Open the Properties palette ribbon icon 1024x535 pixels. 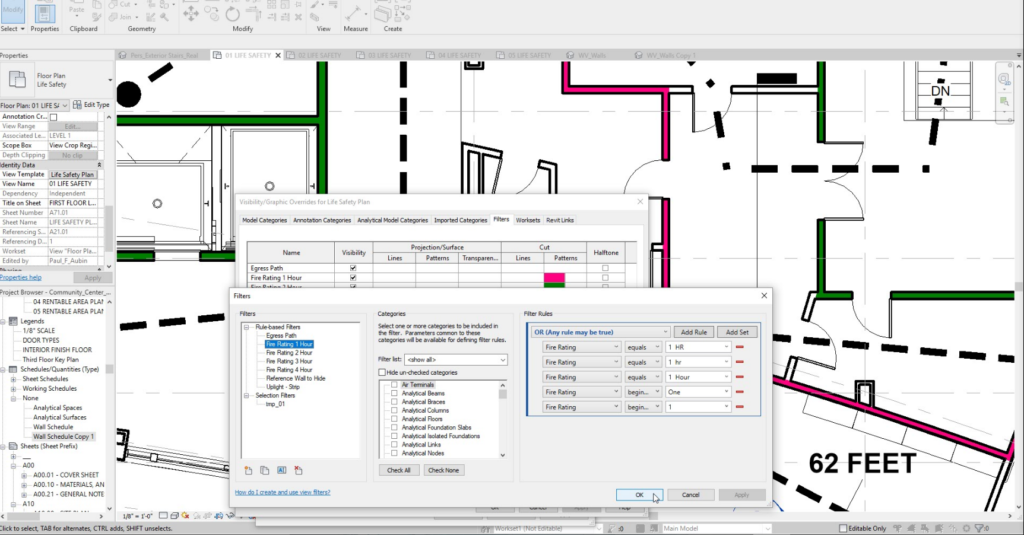[44, 12]
